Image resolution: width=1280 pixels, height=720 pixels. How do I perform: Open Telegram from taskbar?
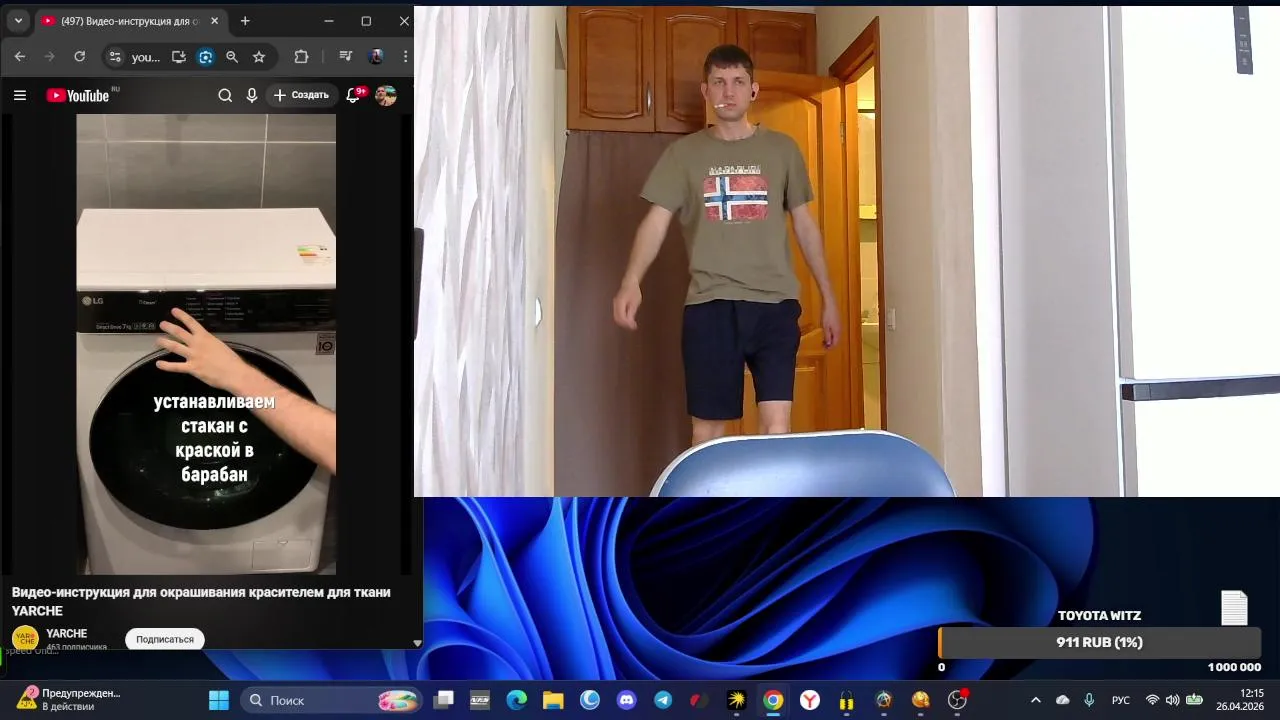click(x=662, y=700)
